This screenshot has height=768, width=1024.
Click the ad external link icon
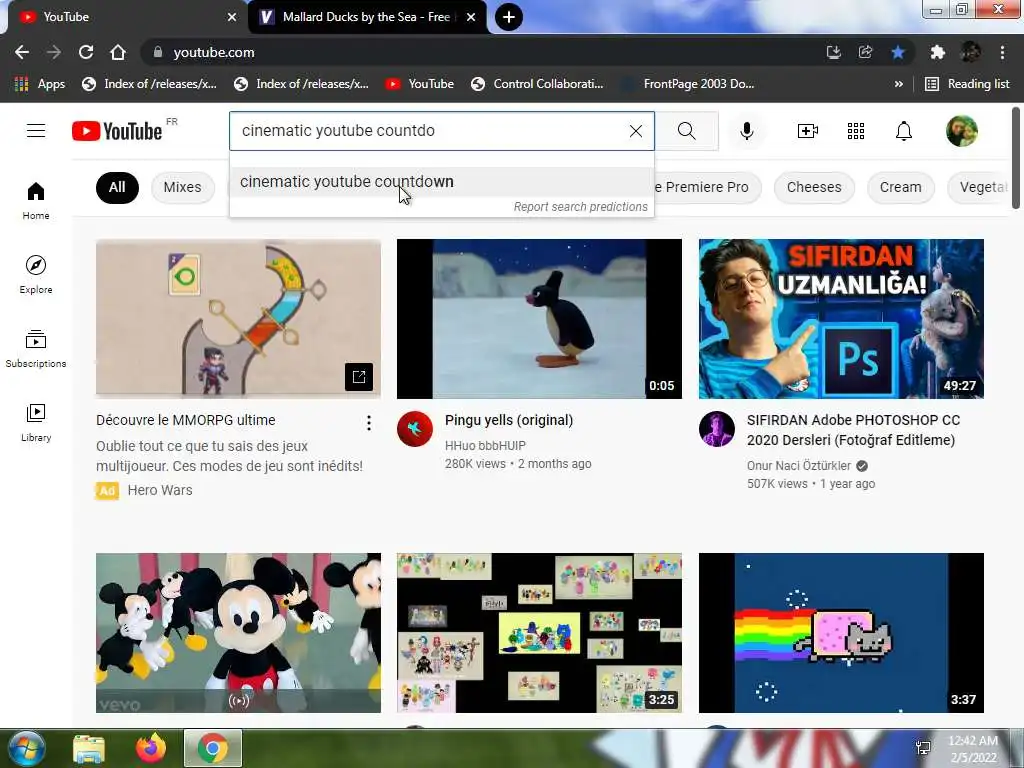359,377
